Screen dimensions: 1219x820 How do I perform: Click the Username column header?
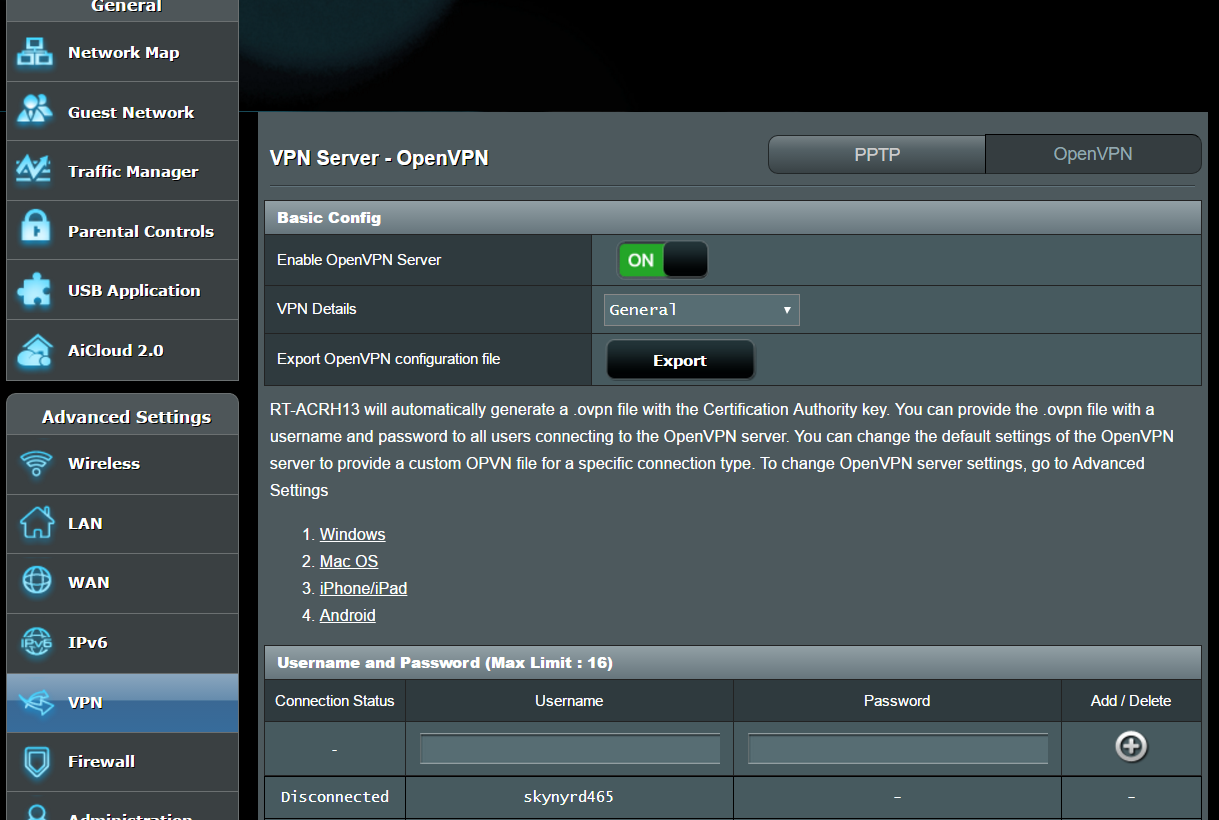[x=569, y=701]
